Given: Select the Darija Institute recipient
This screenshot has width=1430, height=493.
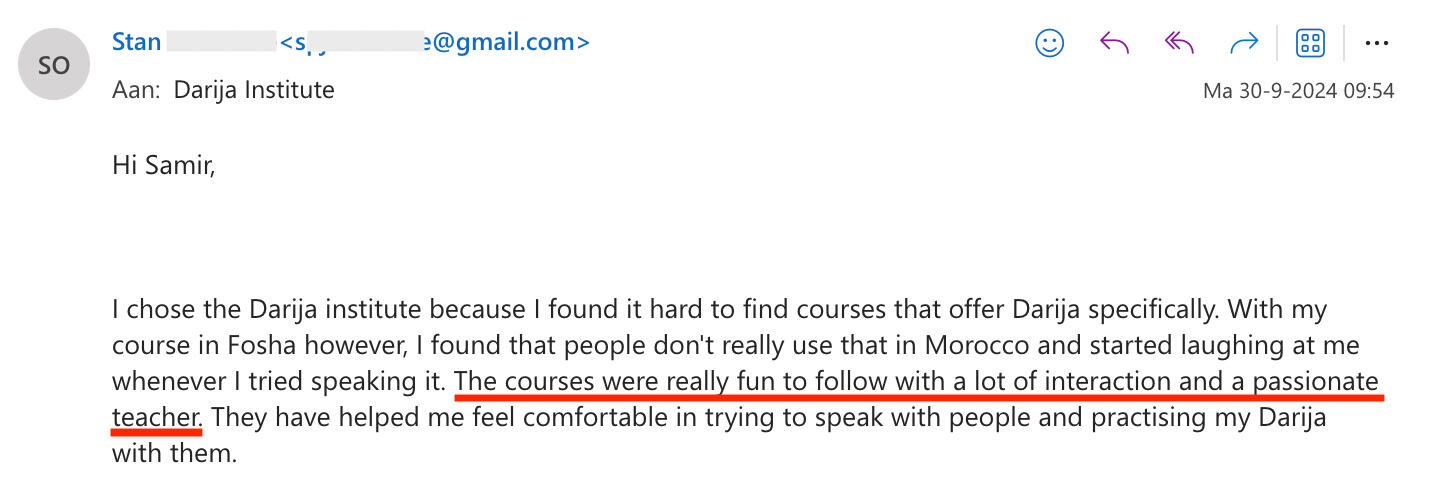Looking at the screenshot, I should [x=254, y=90].
